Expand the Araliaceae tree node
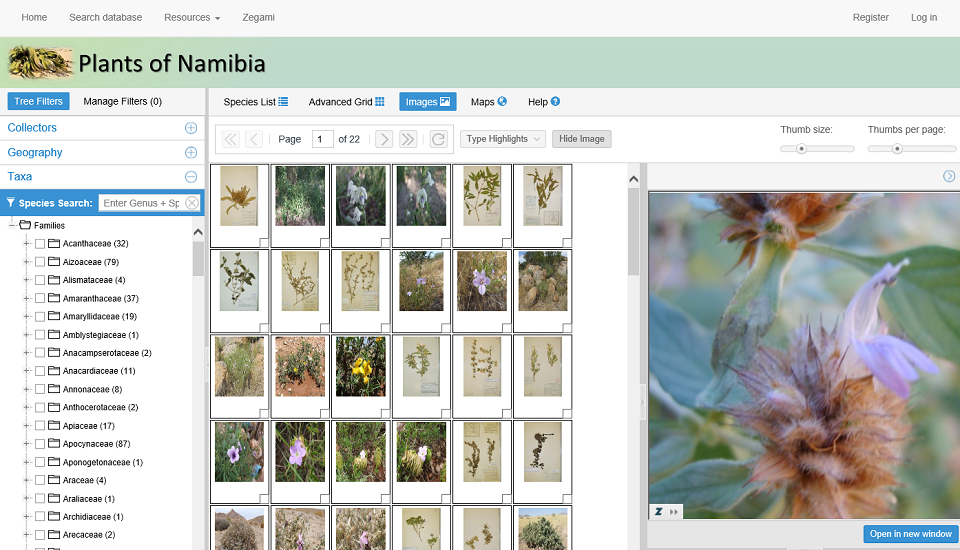The width and height of the screenshot is (960, 550). (x=26, y=498)
